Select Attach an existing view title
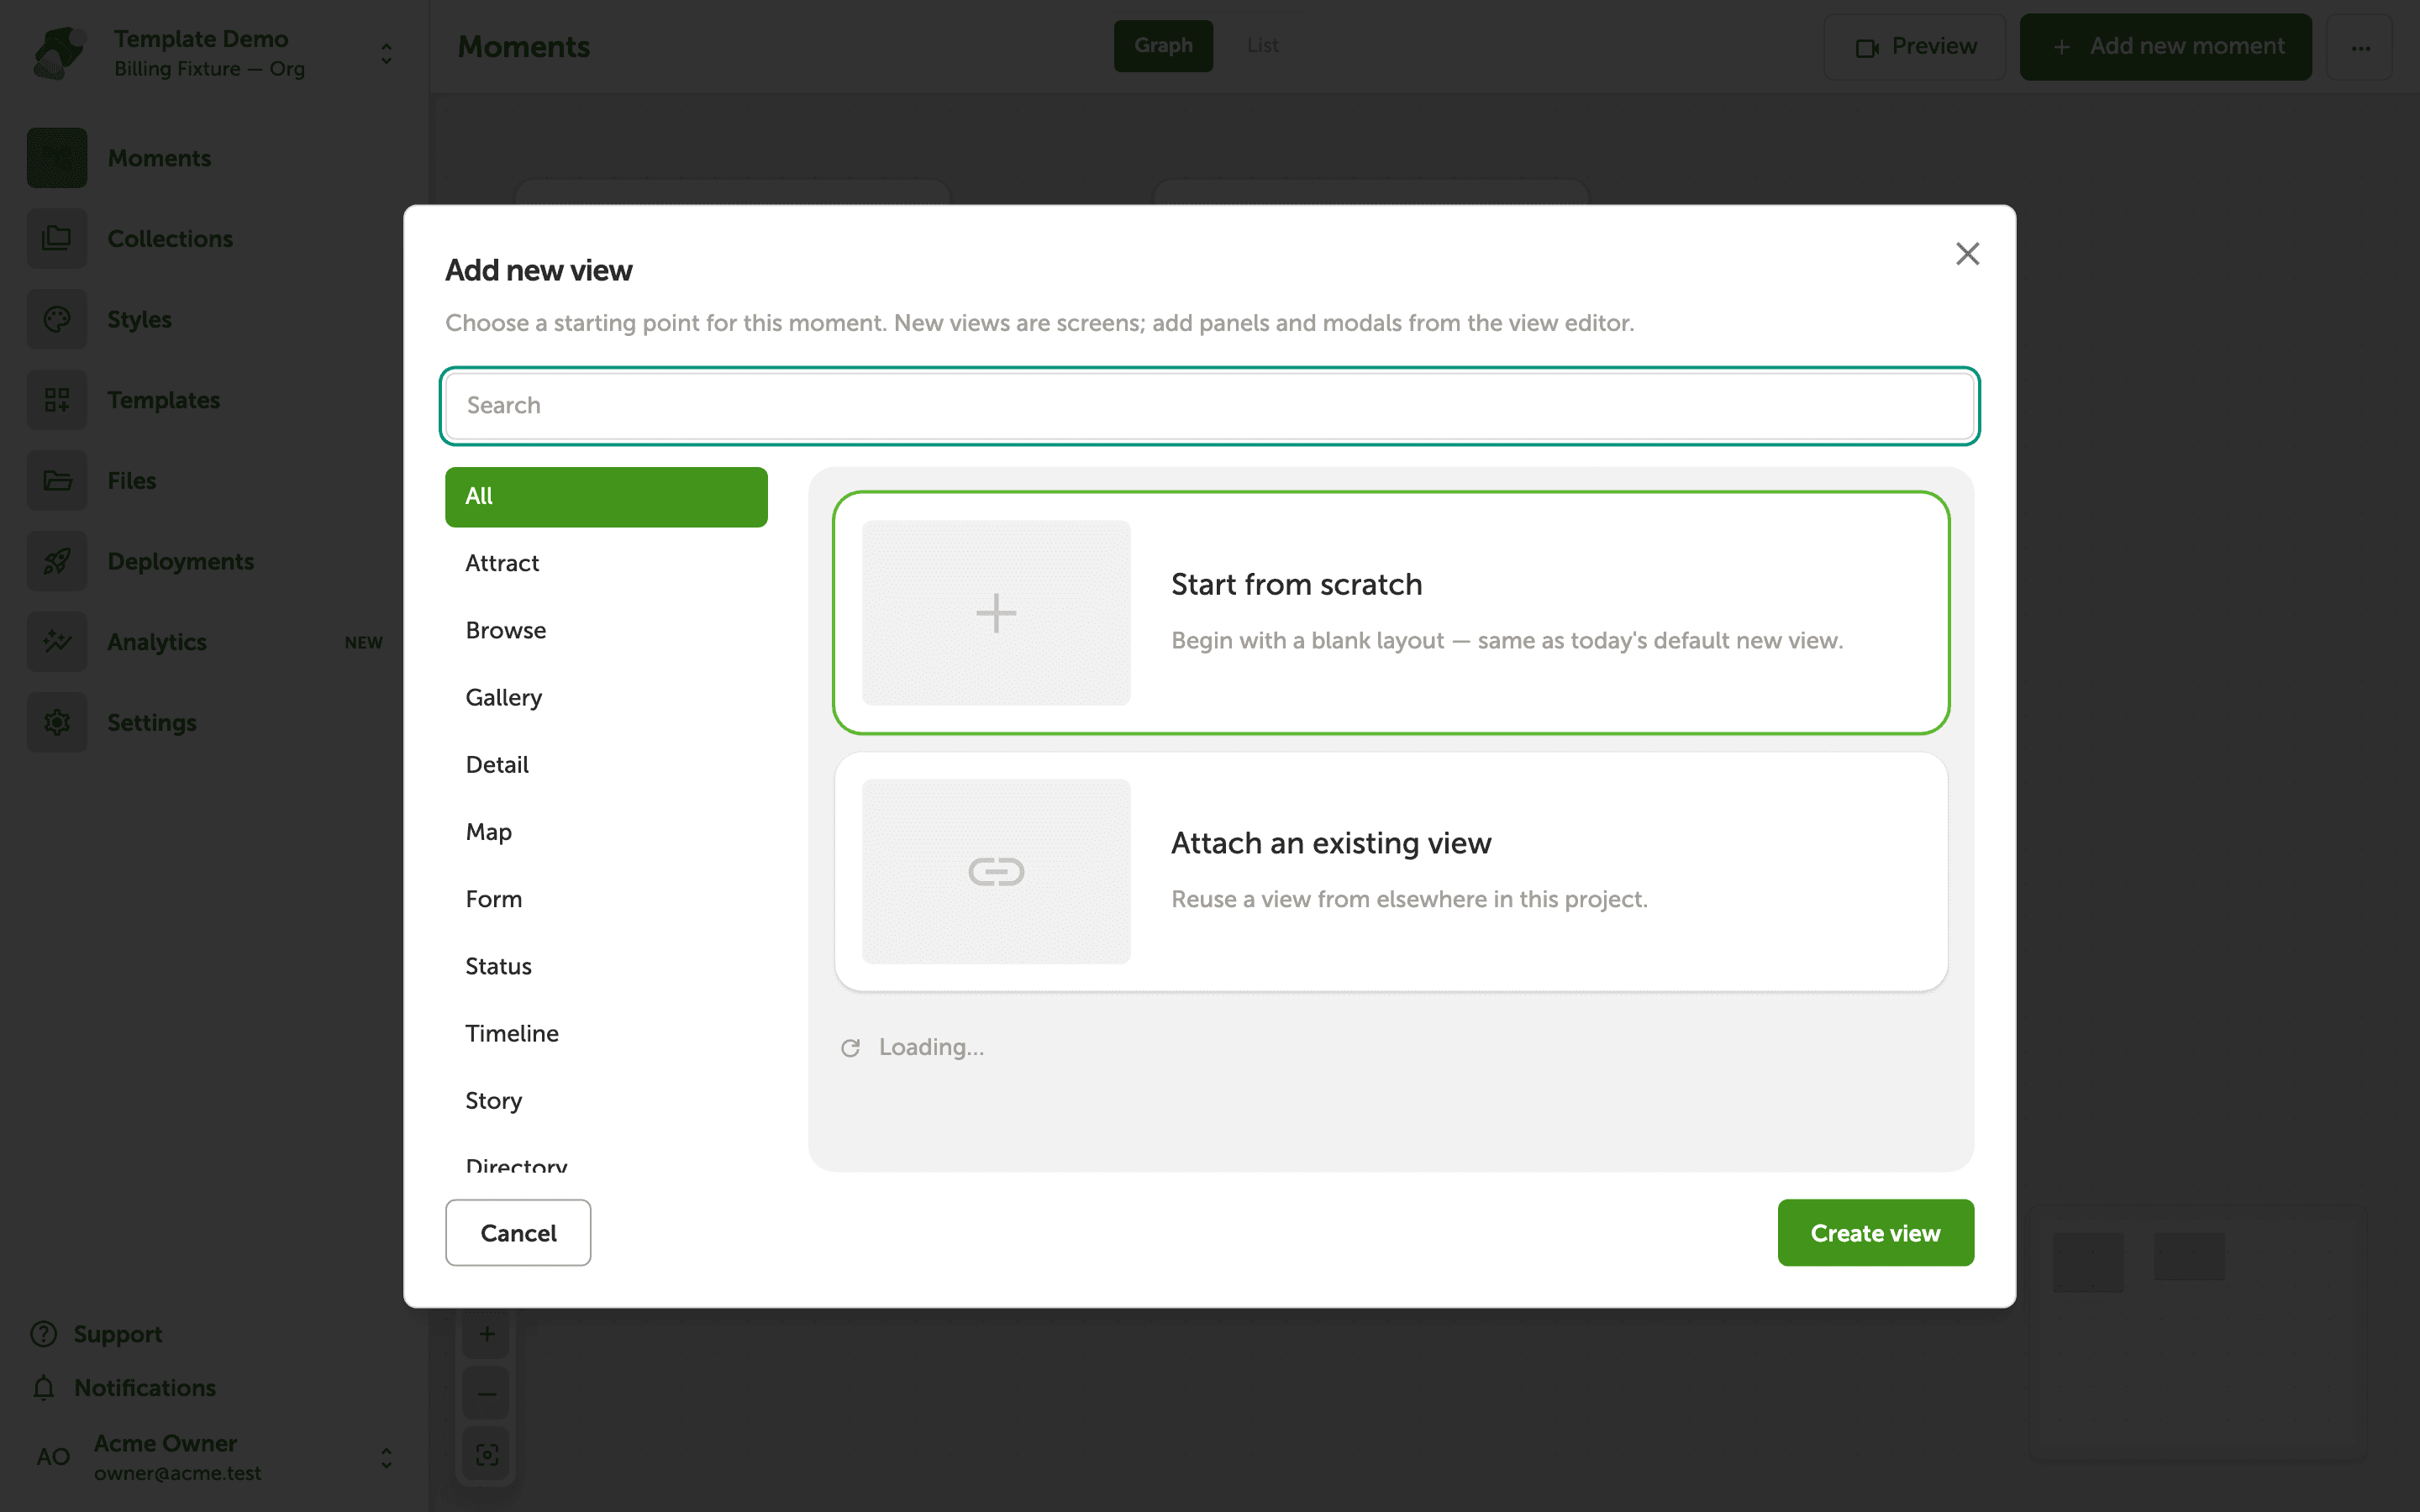 (x=1331, y=843)
